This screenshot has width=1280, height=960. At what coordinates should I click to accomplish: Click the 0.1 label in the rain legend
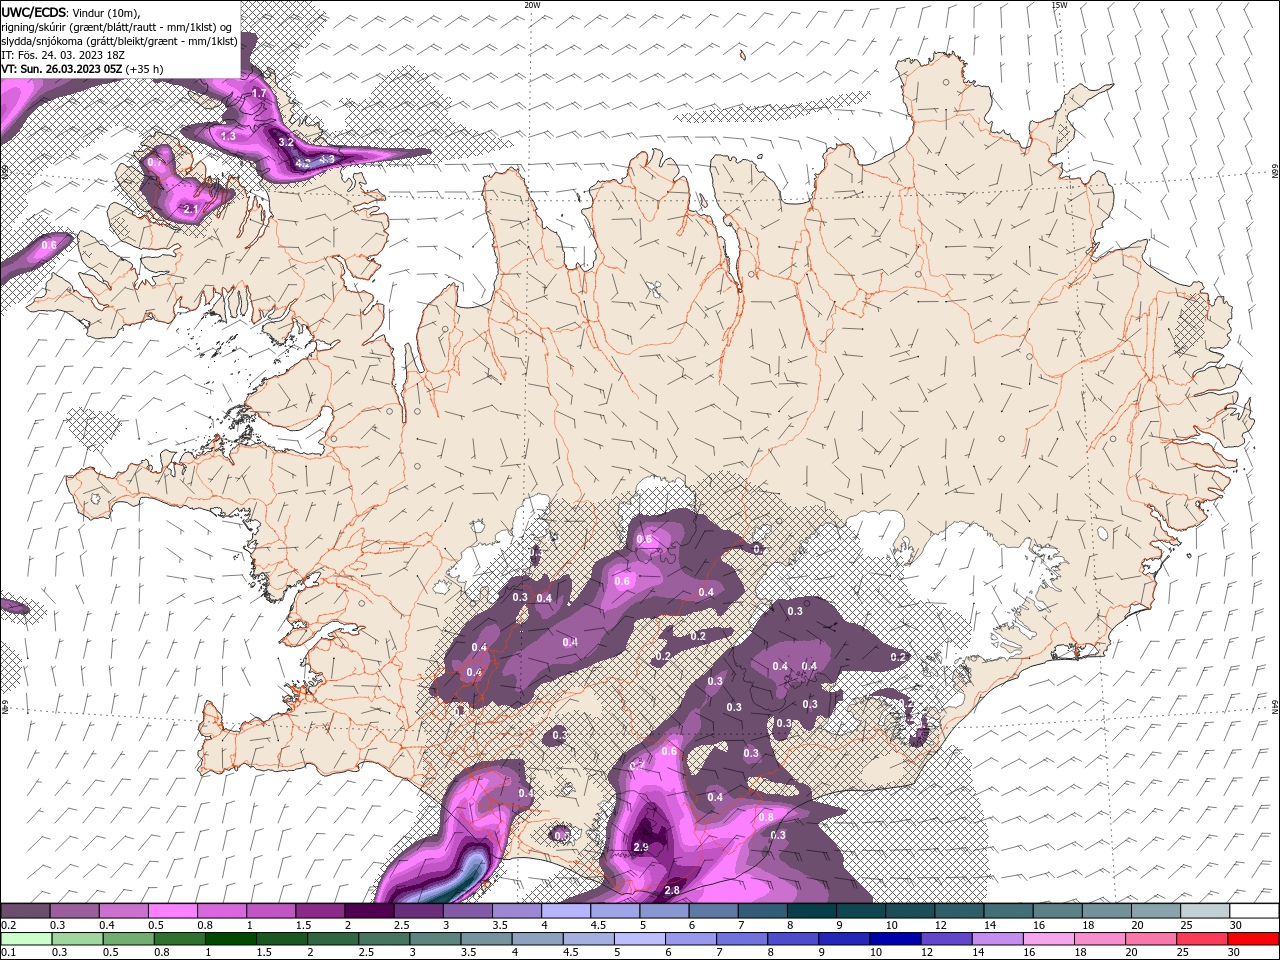tap(9, 953)
